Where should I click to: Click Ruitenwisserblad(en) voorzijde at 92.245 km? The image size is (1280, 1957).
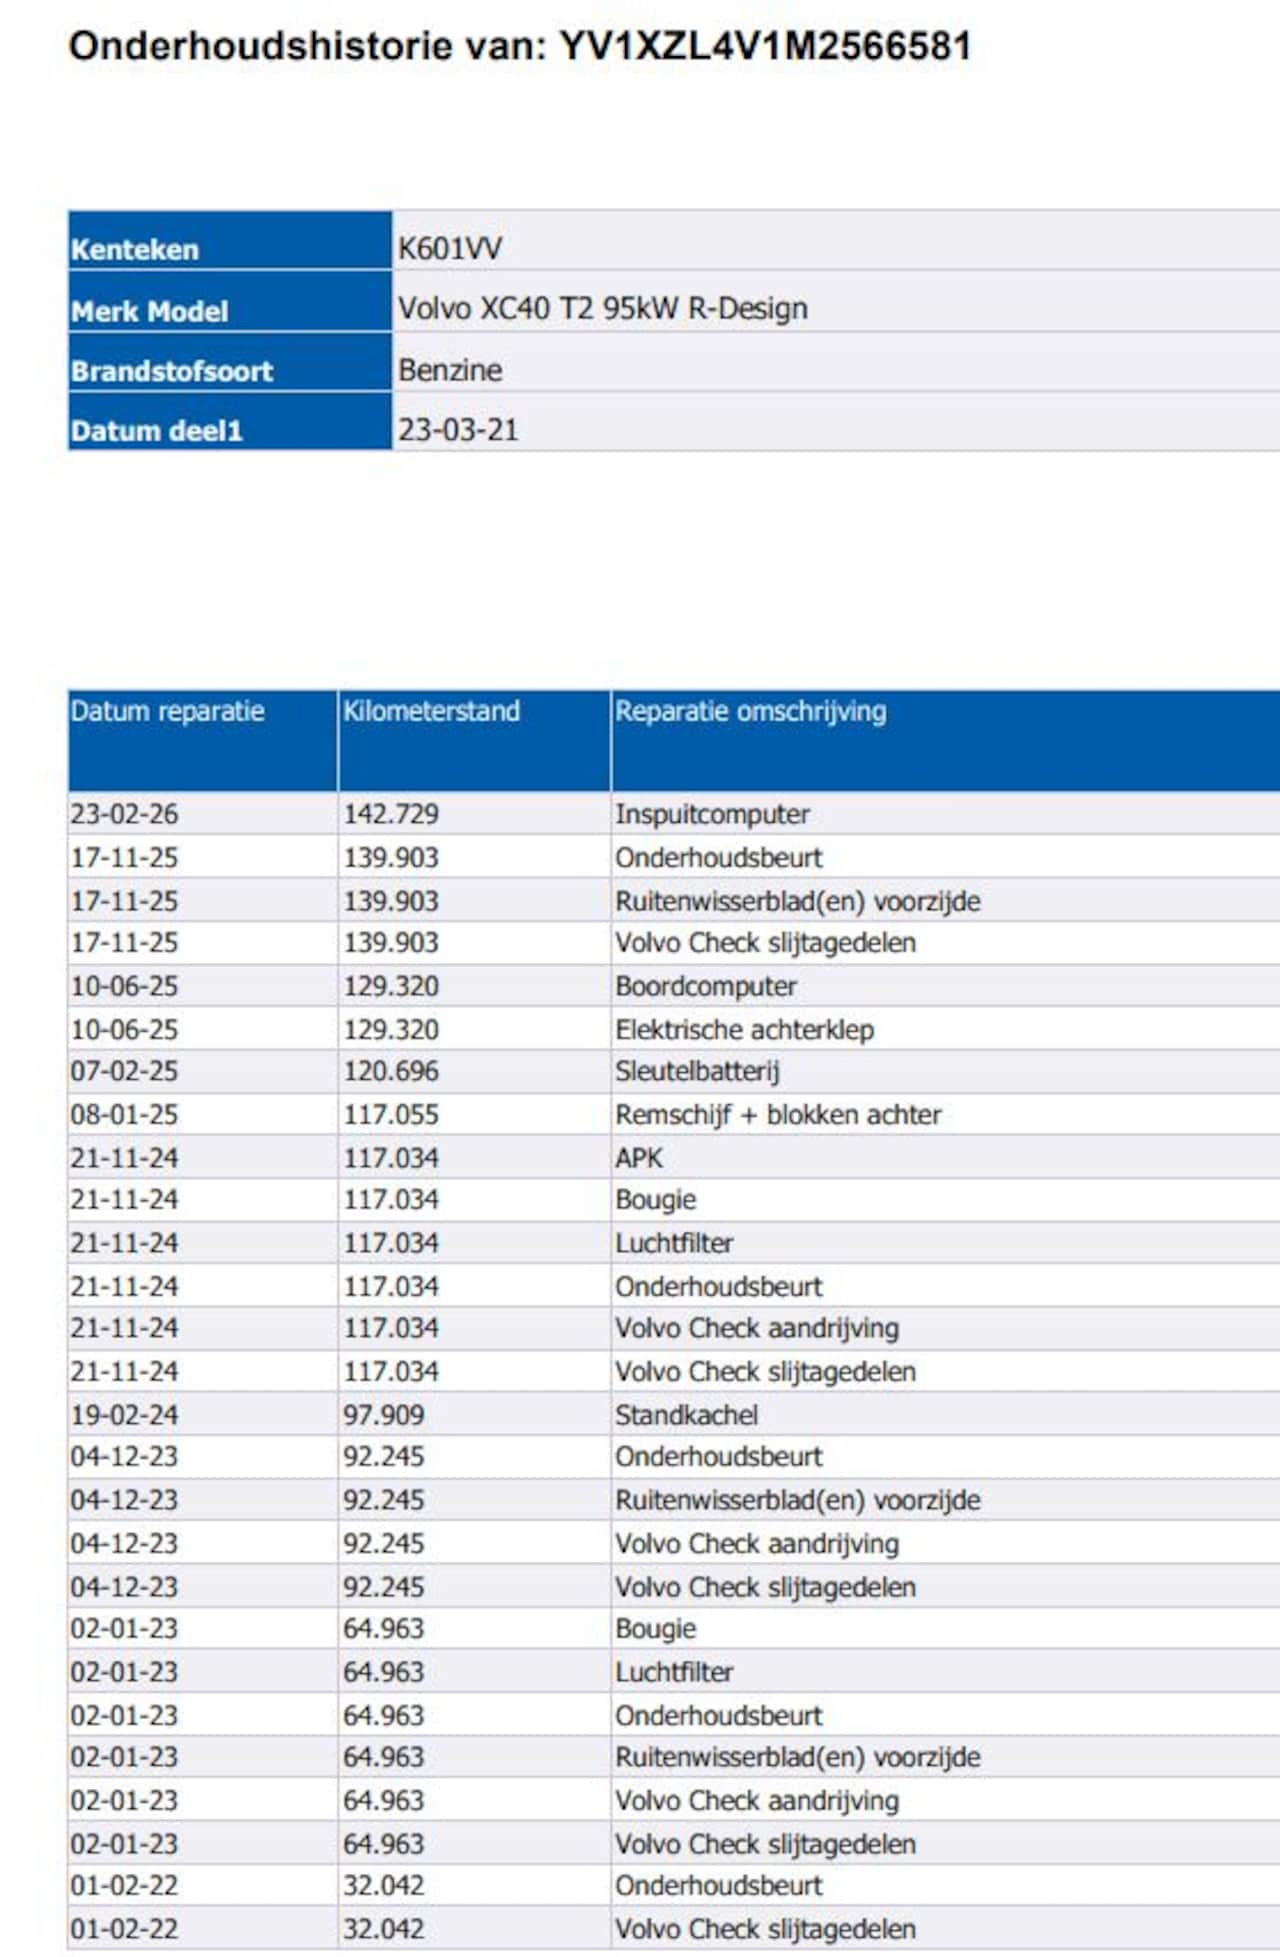(798, 1500)
